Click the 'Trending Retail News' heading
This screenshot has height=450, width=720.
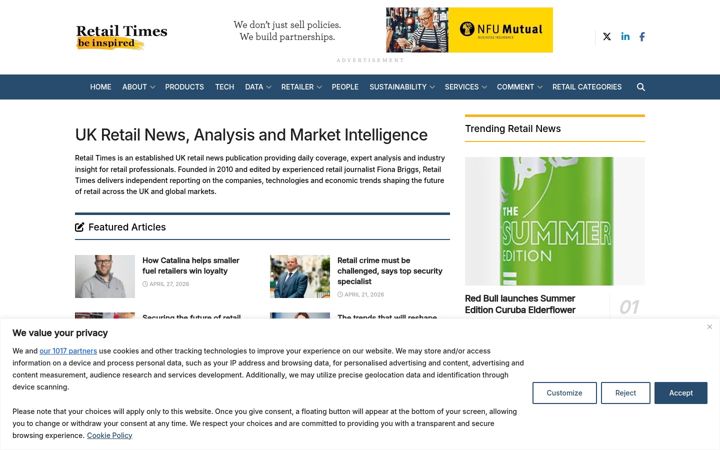[x=512, y=129]
